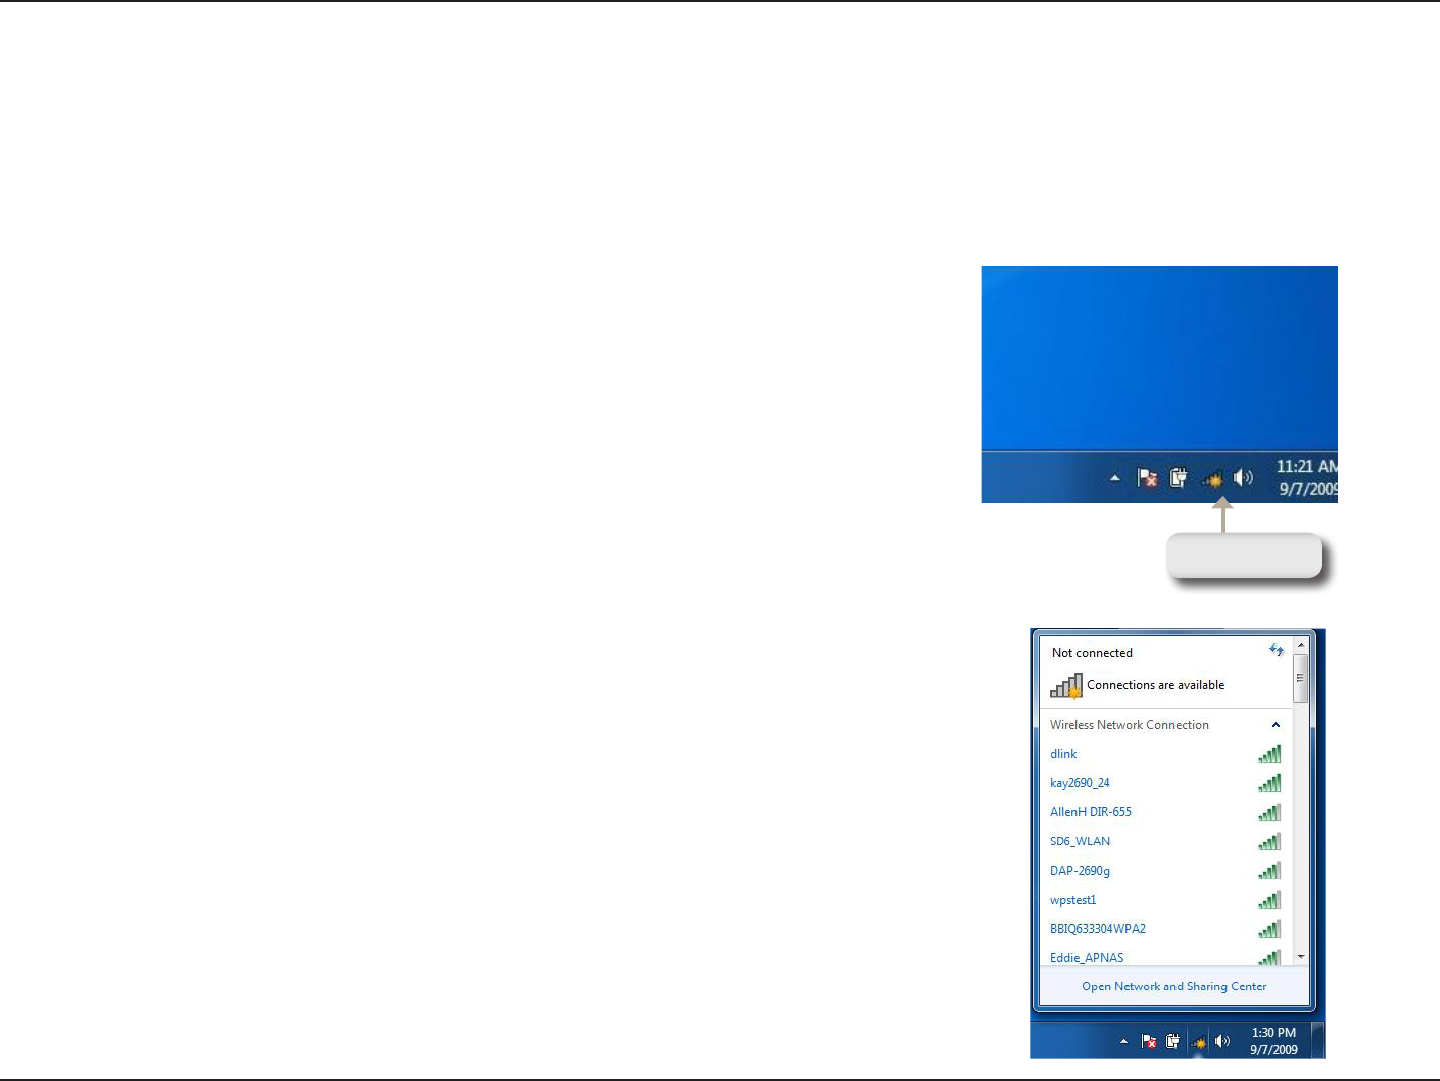Viewport: 1440px width, 1081px height.
Task: Select the Eddie_APNAS network
Action: [x=1165, y=957]
